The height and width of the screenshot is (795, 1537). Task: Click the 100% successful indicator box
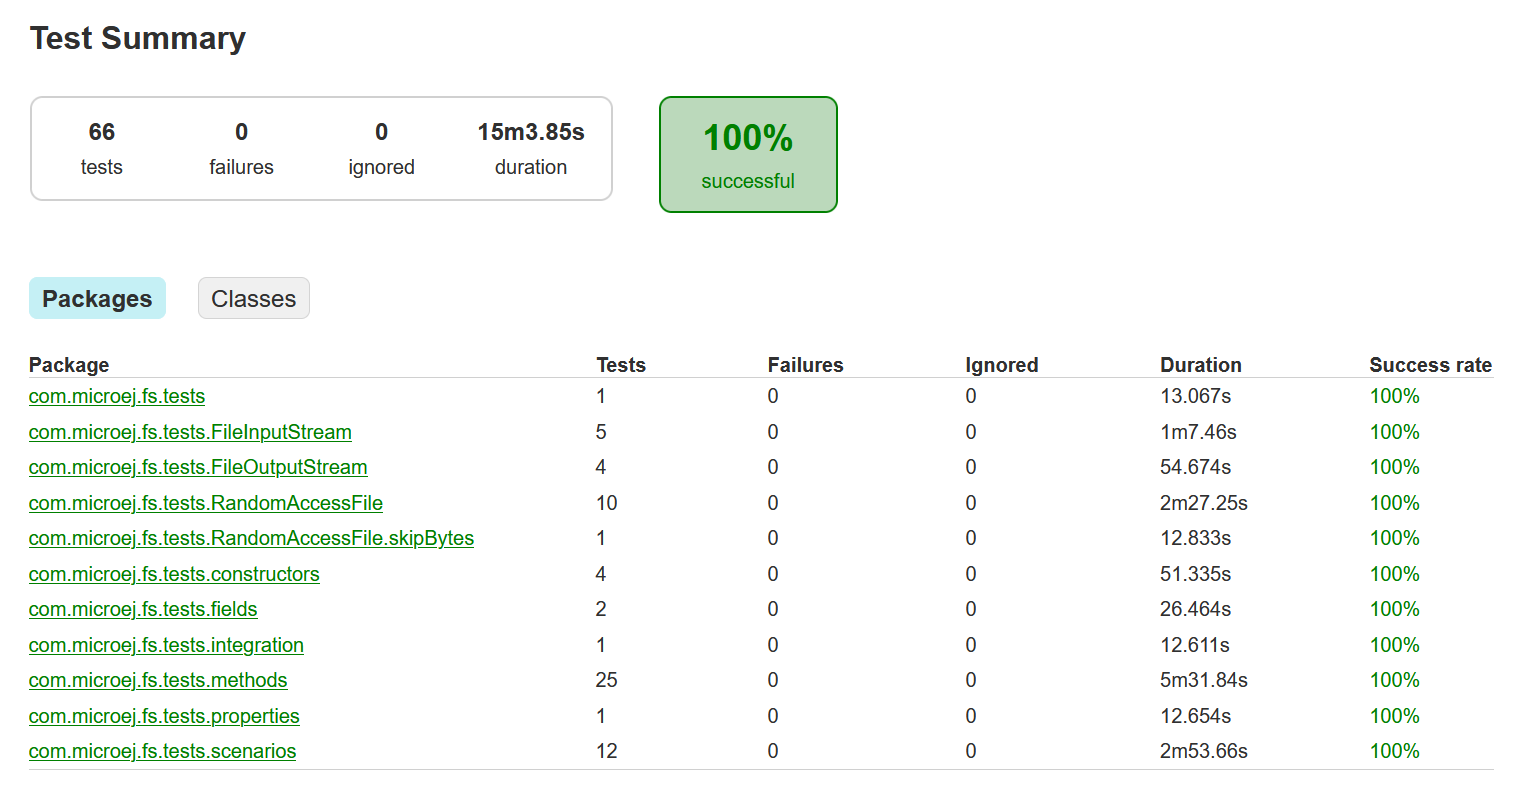[748, 154]
